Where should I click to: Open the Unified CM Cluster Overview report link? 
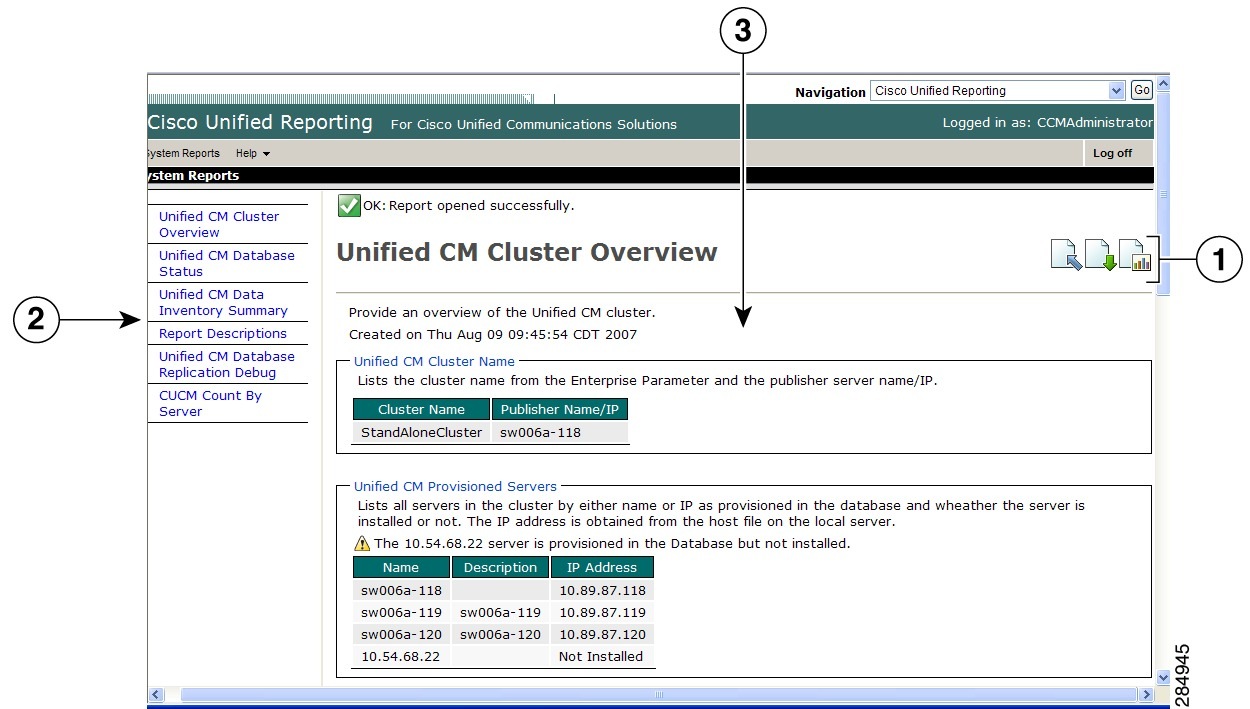tap(219, 224)
